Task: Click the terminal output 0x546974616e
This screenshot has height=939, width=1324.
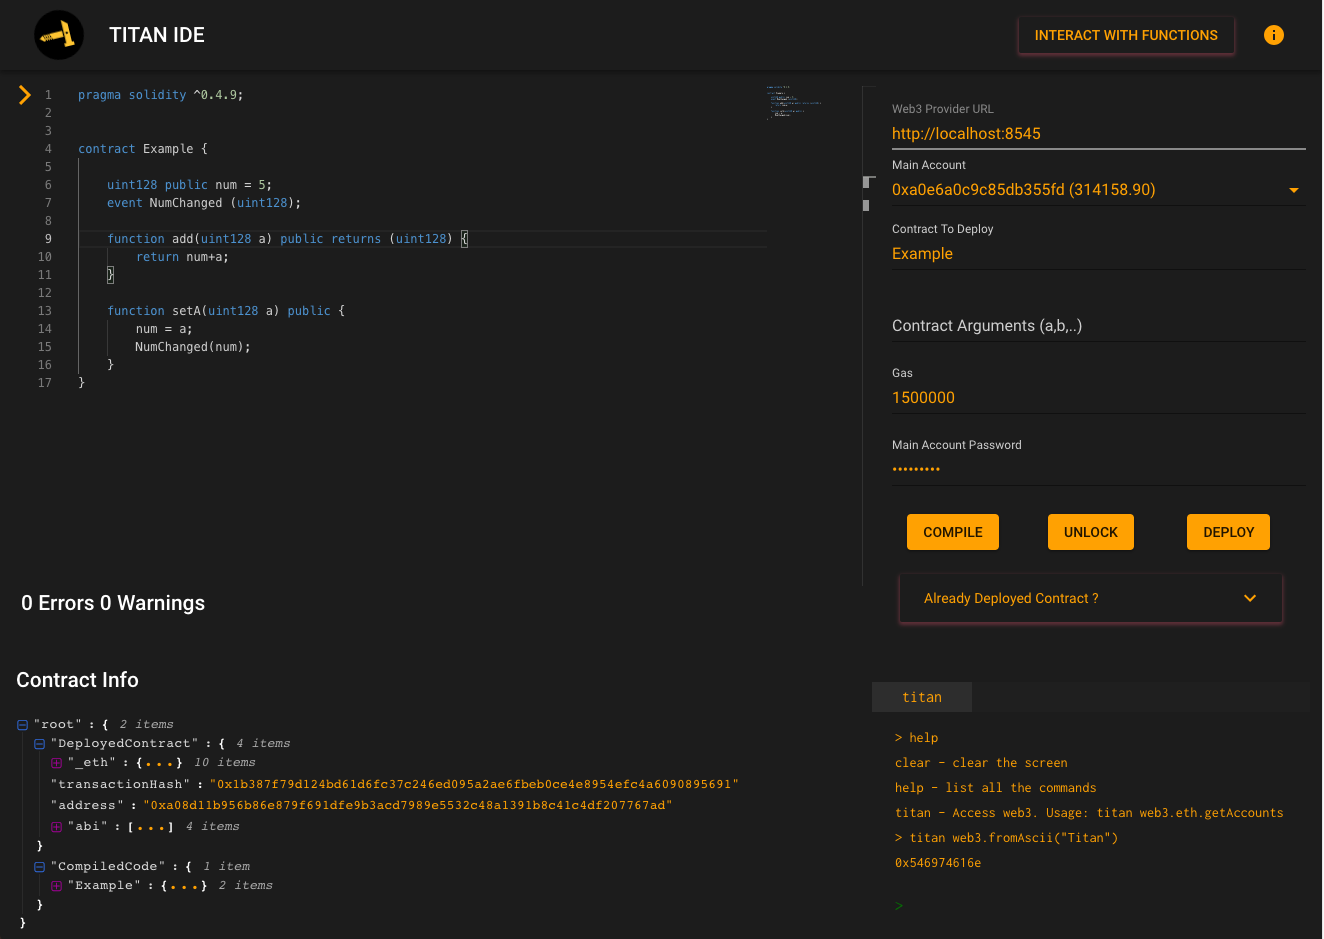Action: [938, 863]
